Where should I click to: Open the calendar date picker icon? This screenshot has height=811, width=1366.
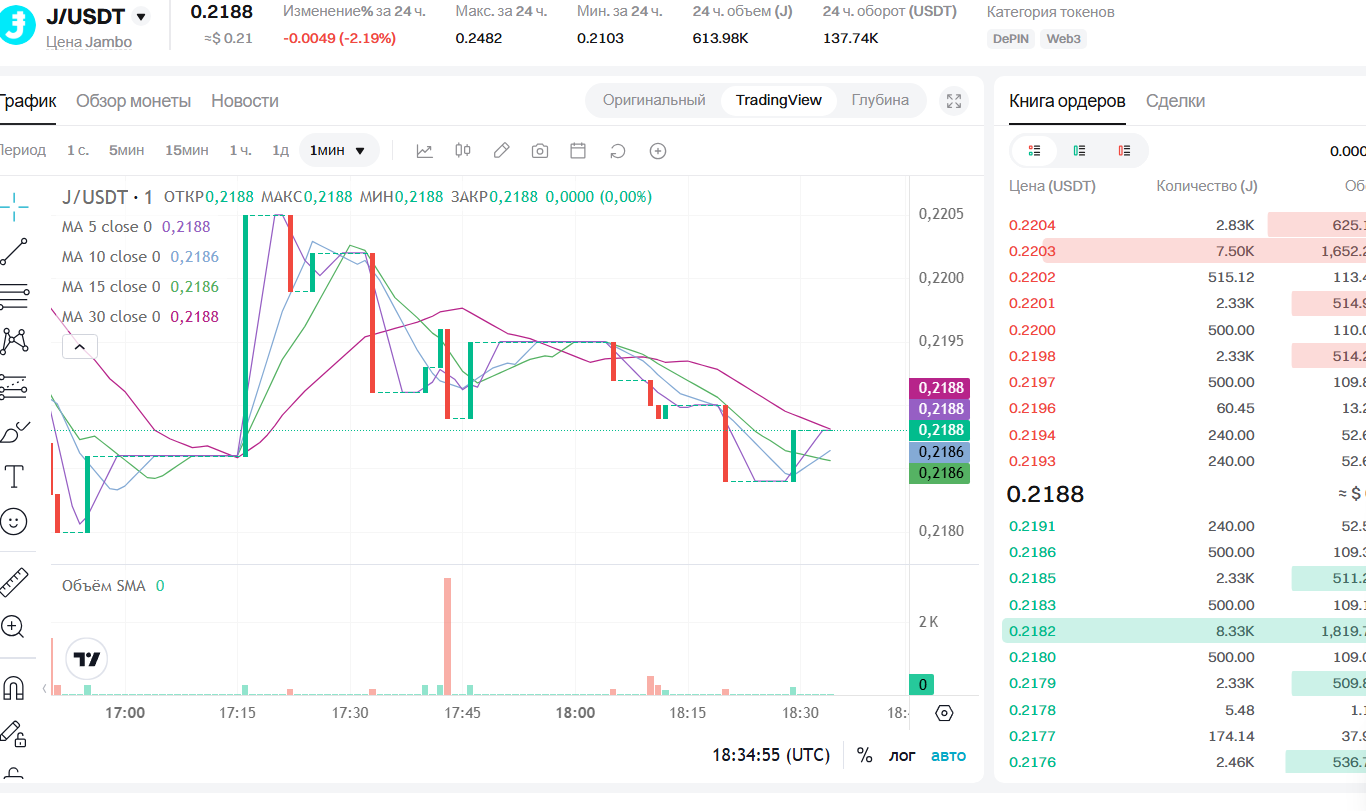[578, 151]
